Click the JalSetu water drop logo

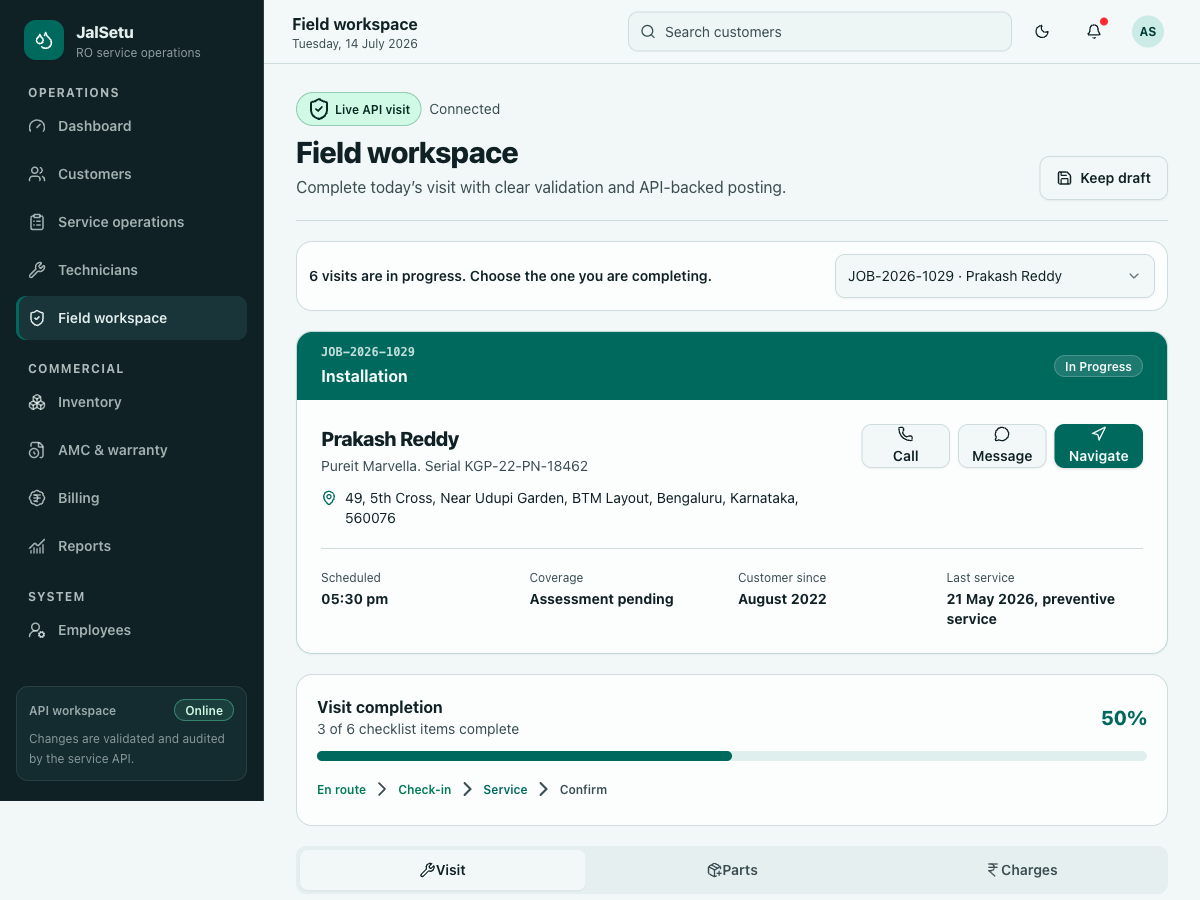(x=44, y=40)
